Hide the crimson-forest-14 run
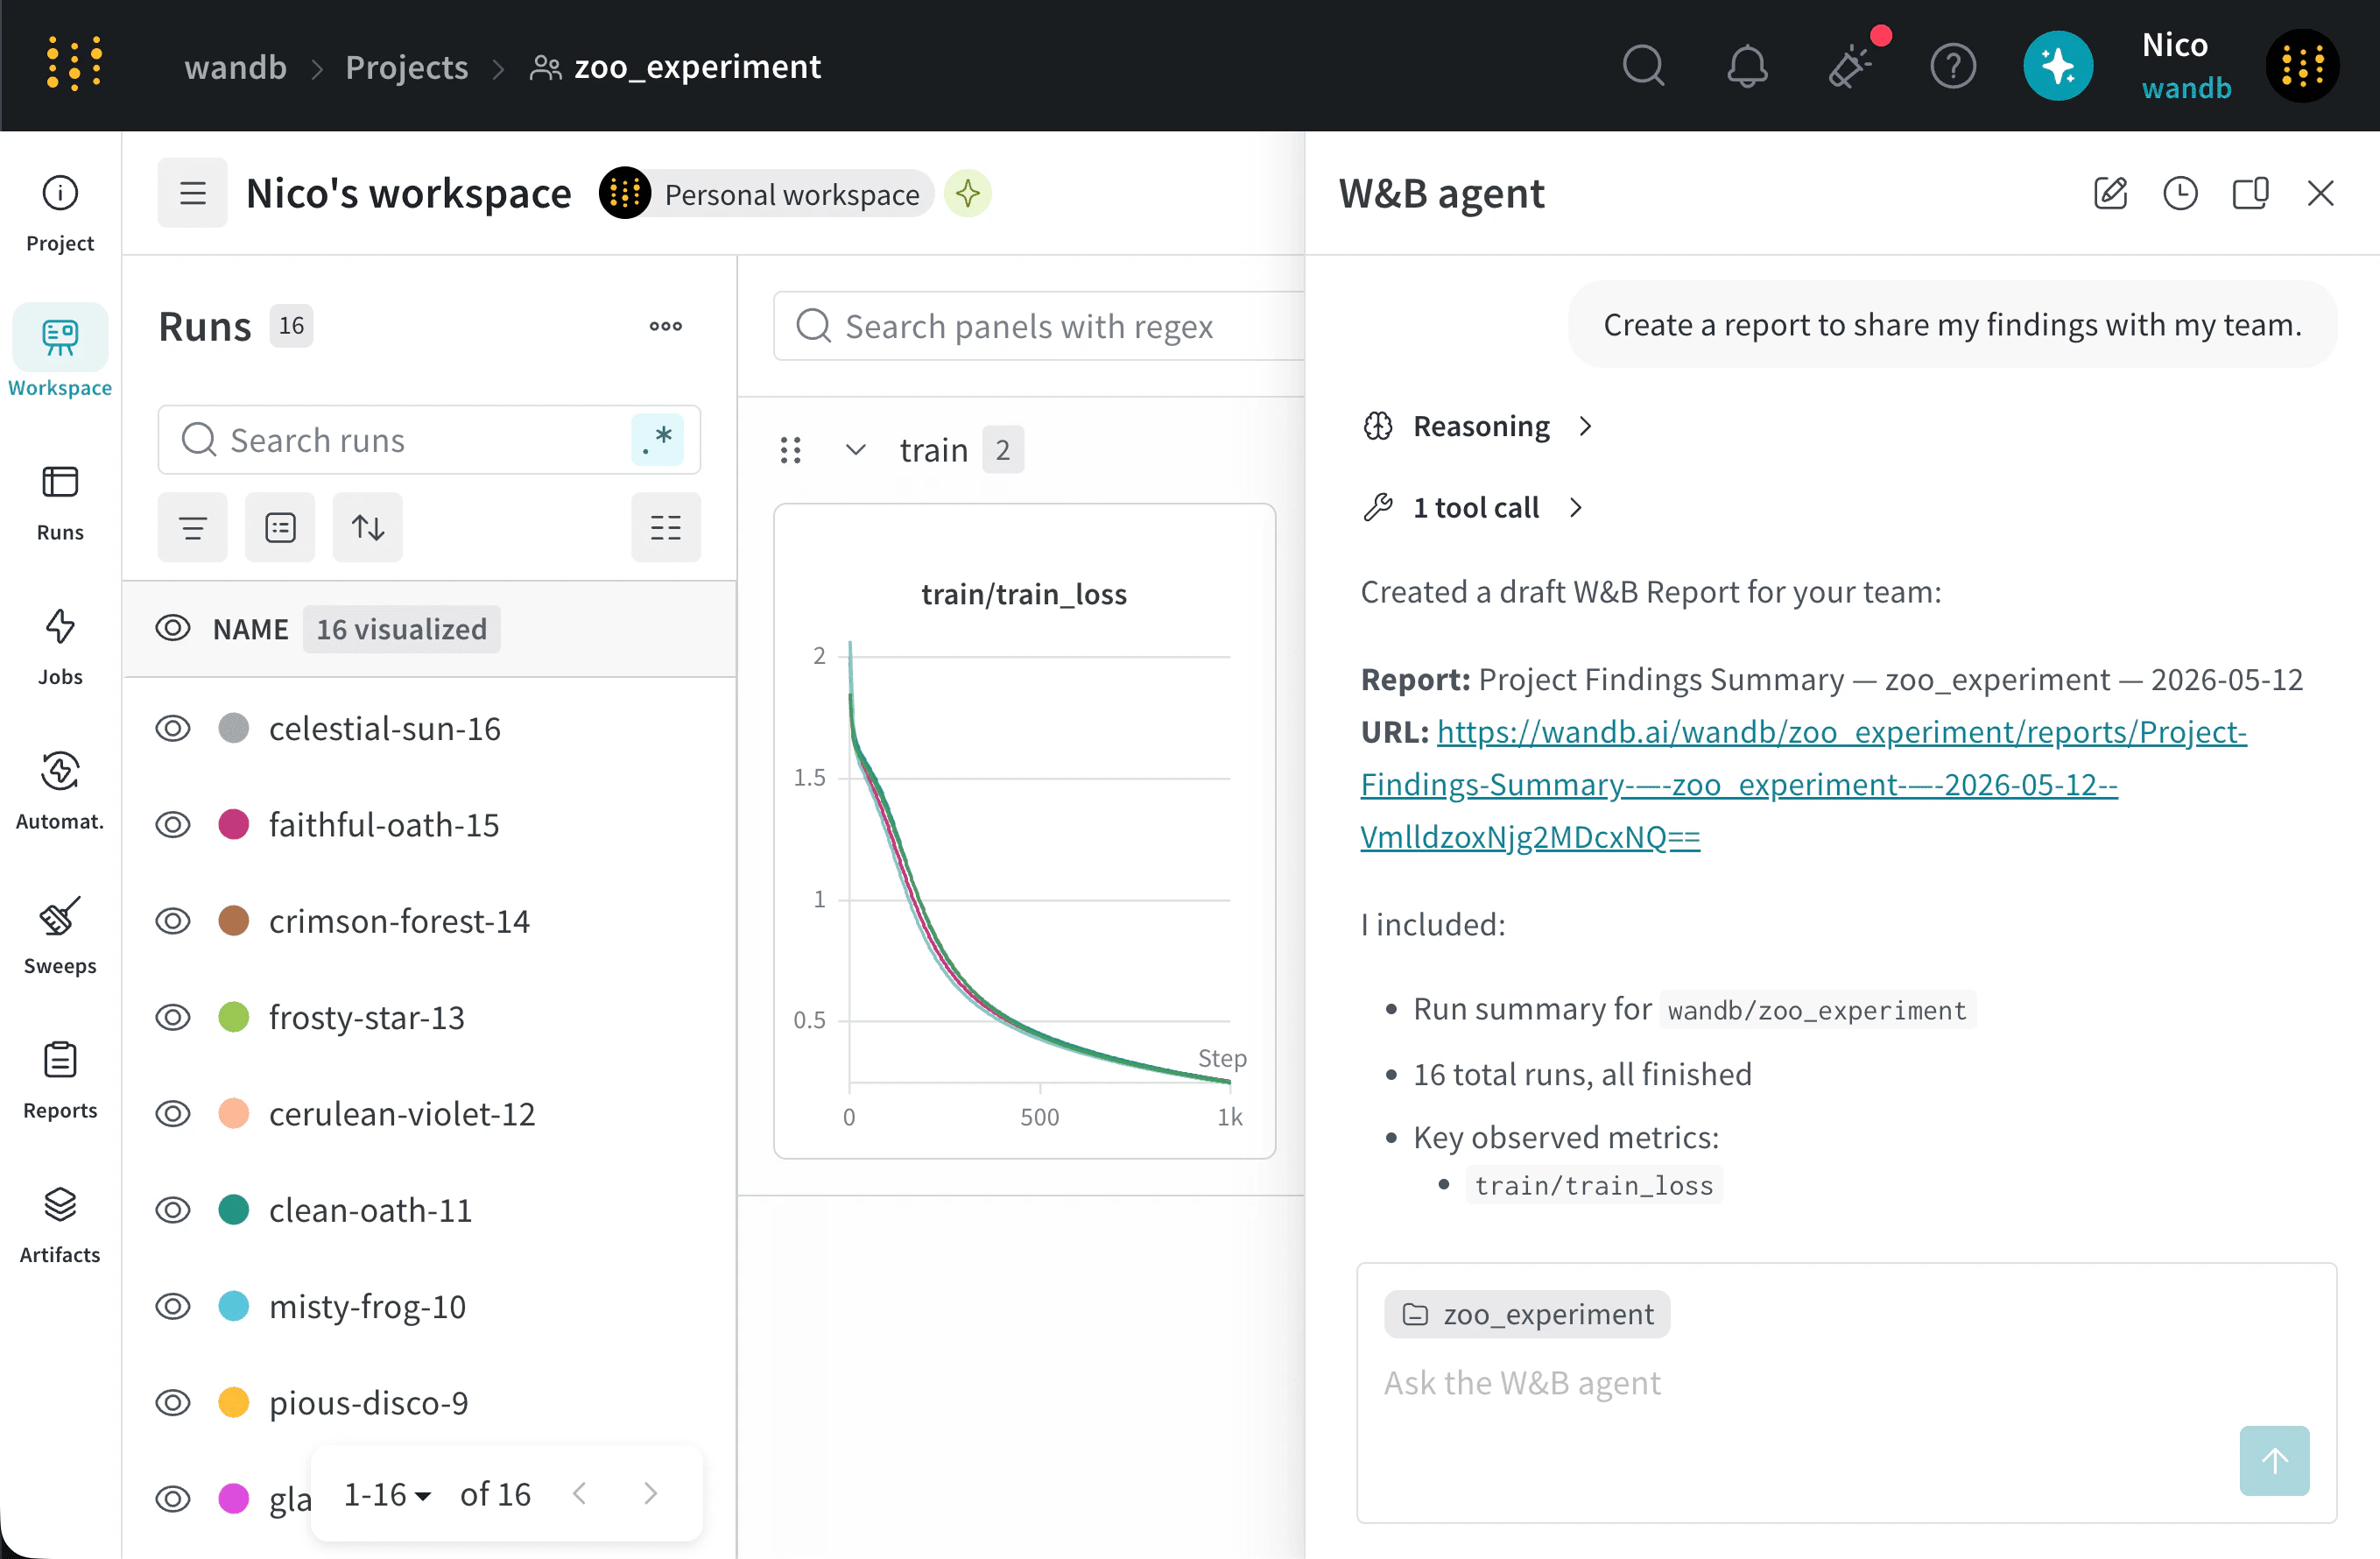This screenshot has height=1559, width=2380. click(x=172, y=921)
